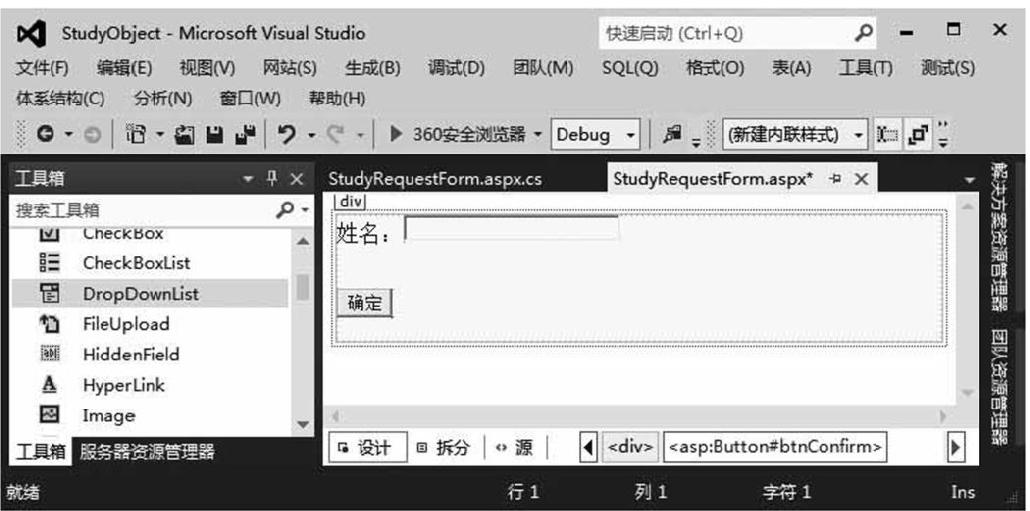Open the 工具(T) menu
Viewport: 1030px width, 511px height.
tap(865, 68)
